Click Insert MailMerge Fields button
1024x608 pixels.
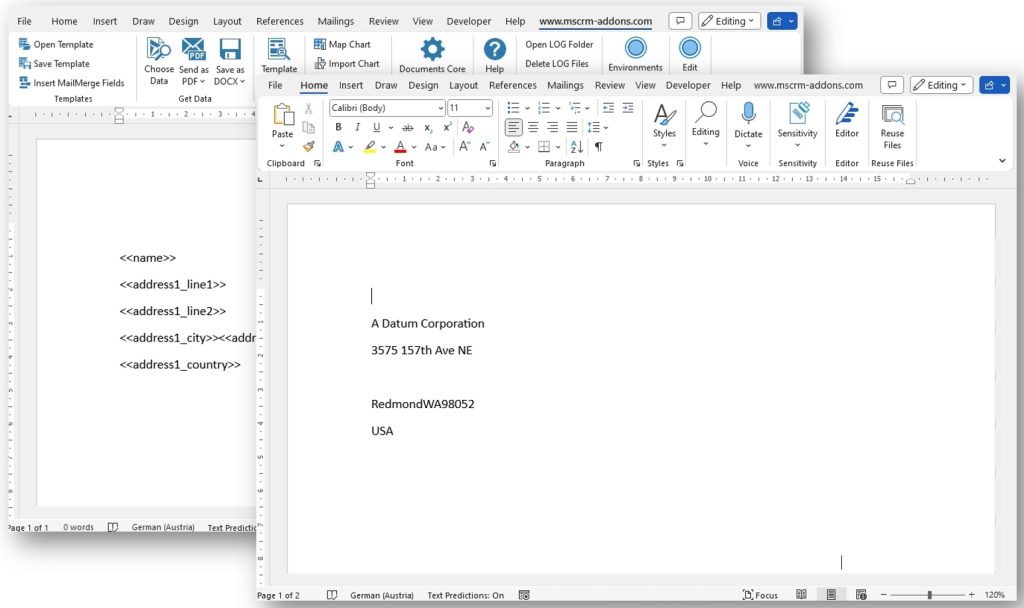(x=71, y=83)
